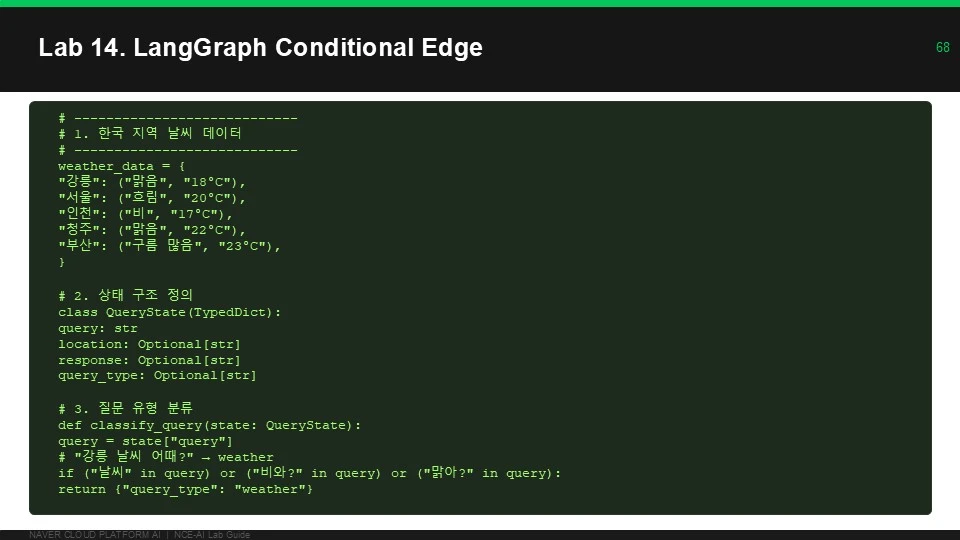Click the comment 1. 한국 지역 날씨 데이터

pyautogui.click(x=150, y=133)
